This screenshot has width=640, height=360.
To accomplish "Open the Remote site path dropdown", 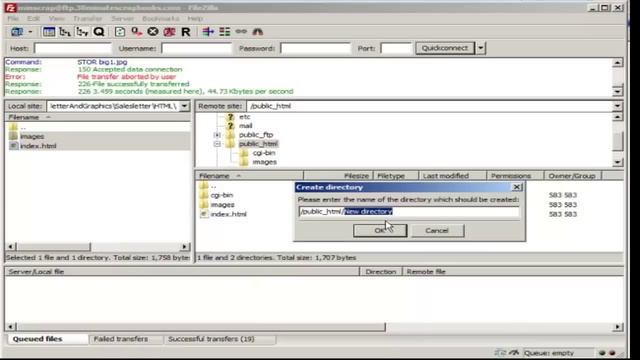I will tap(618, 106).
